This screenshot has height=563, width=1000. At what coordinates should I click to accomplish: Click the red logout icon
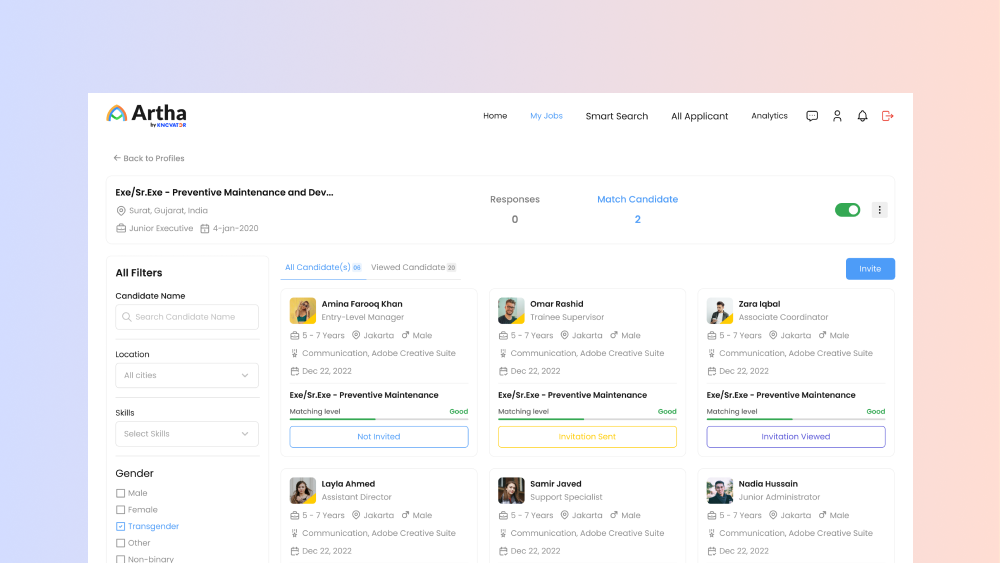coord(887,116)
